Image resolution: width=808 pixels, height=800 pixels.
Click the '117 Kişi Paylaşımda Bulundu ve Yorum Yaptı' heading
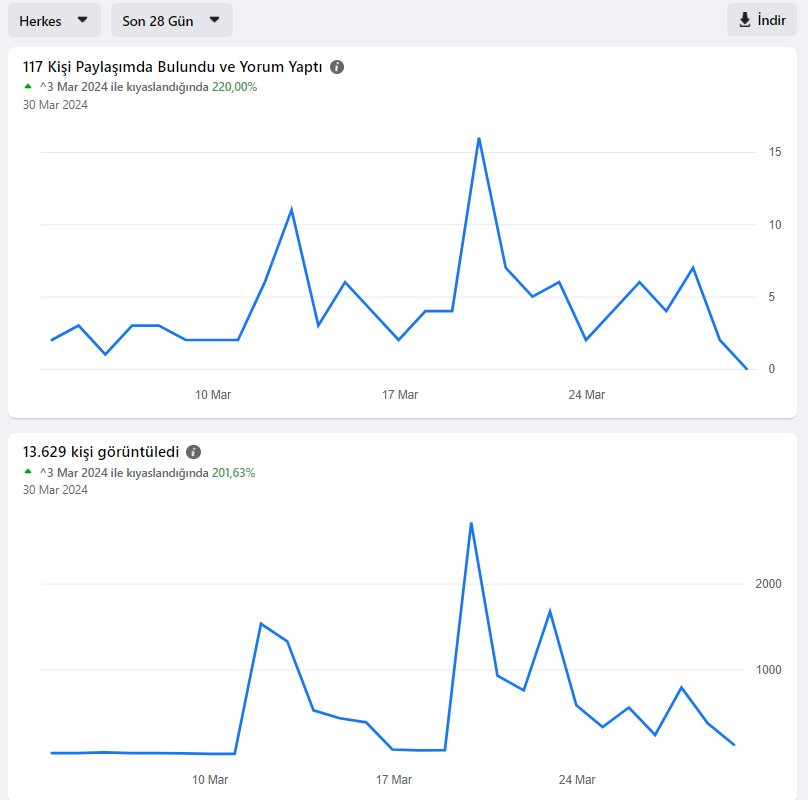tap(172, 67)
